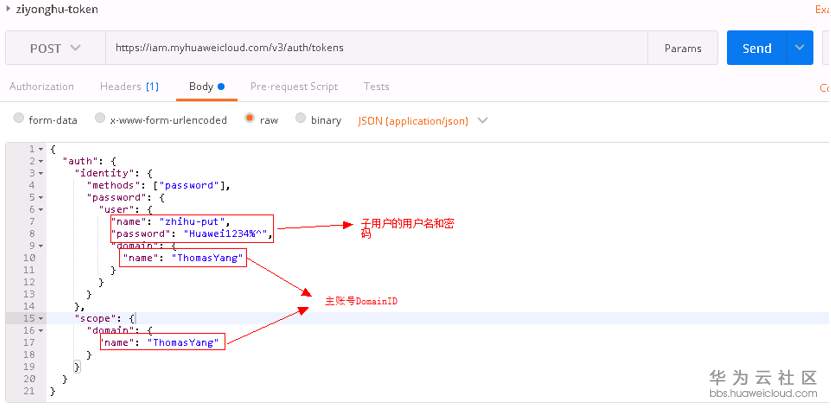Click the request URL field
This screenshot has width=831, height=408.
pyautogui.click(x=376, y=48)
